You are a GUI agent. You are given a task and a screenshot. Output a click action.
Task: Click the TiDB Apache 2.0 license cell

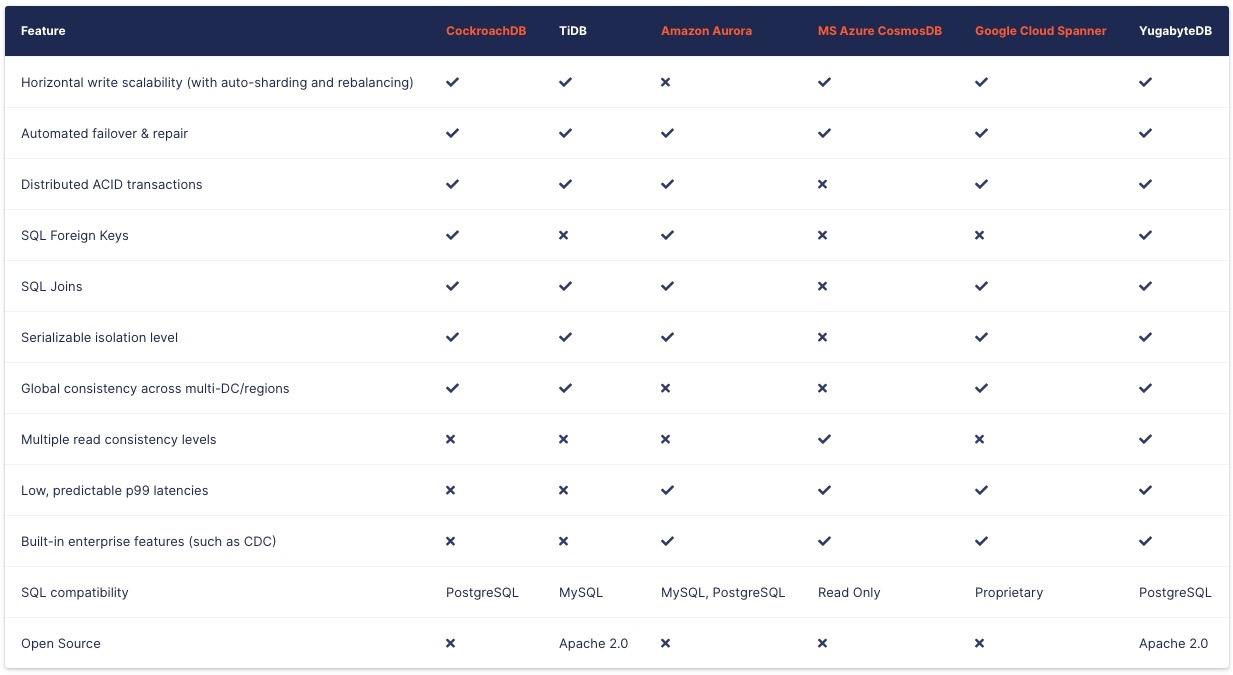pos(593,643)
